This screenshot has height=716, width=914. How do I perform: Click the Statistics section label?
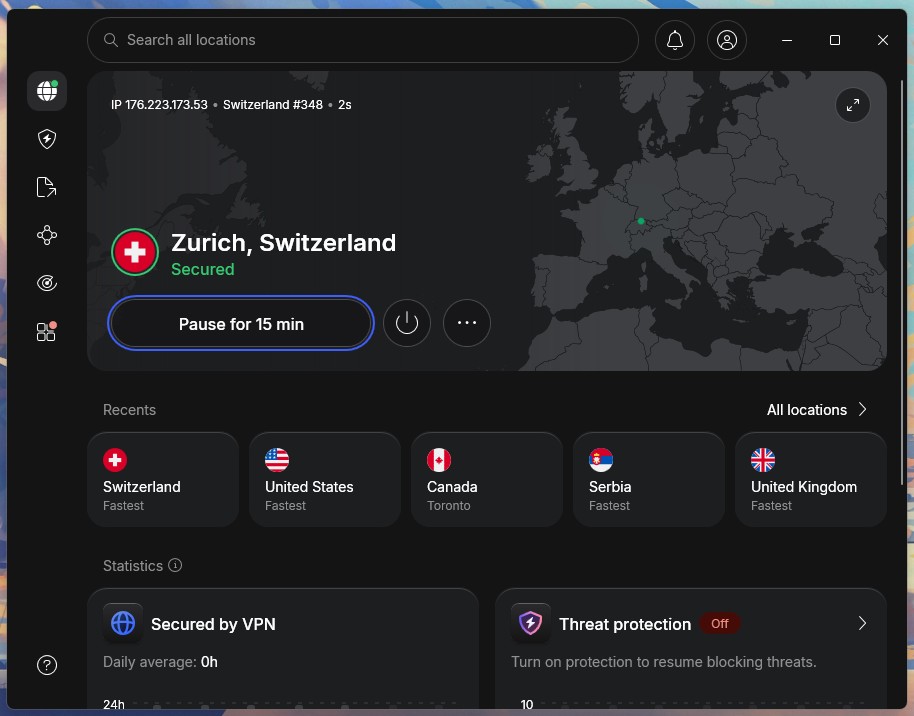[133, 566]
